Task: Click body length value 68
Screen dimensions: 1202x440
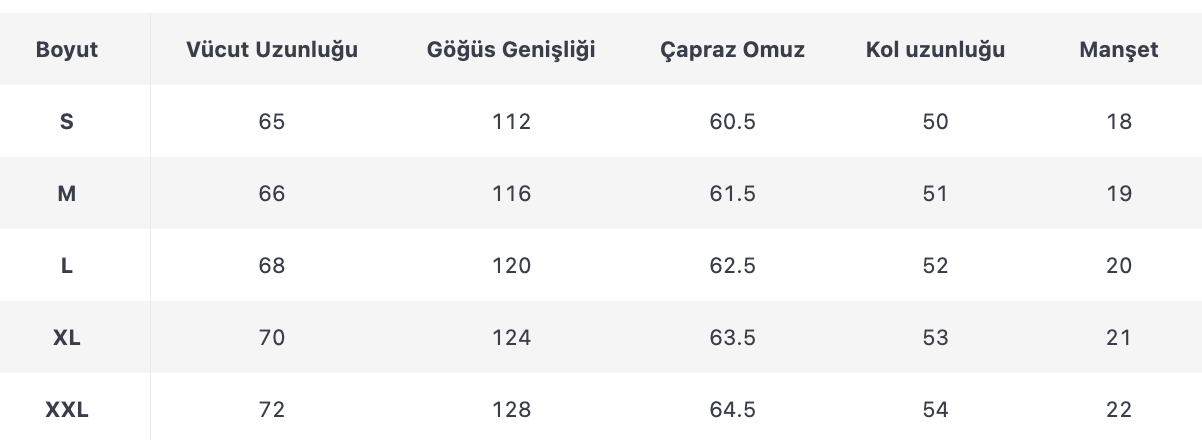Action: (x=272, y=266)
